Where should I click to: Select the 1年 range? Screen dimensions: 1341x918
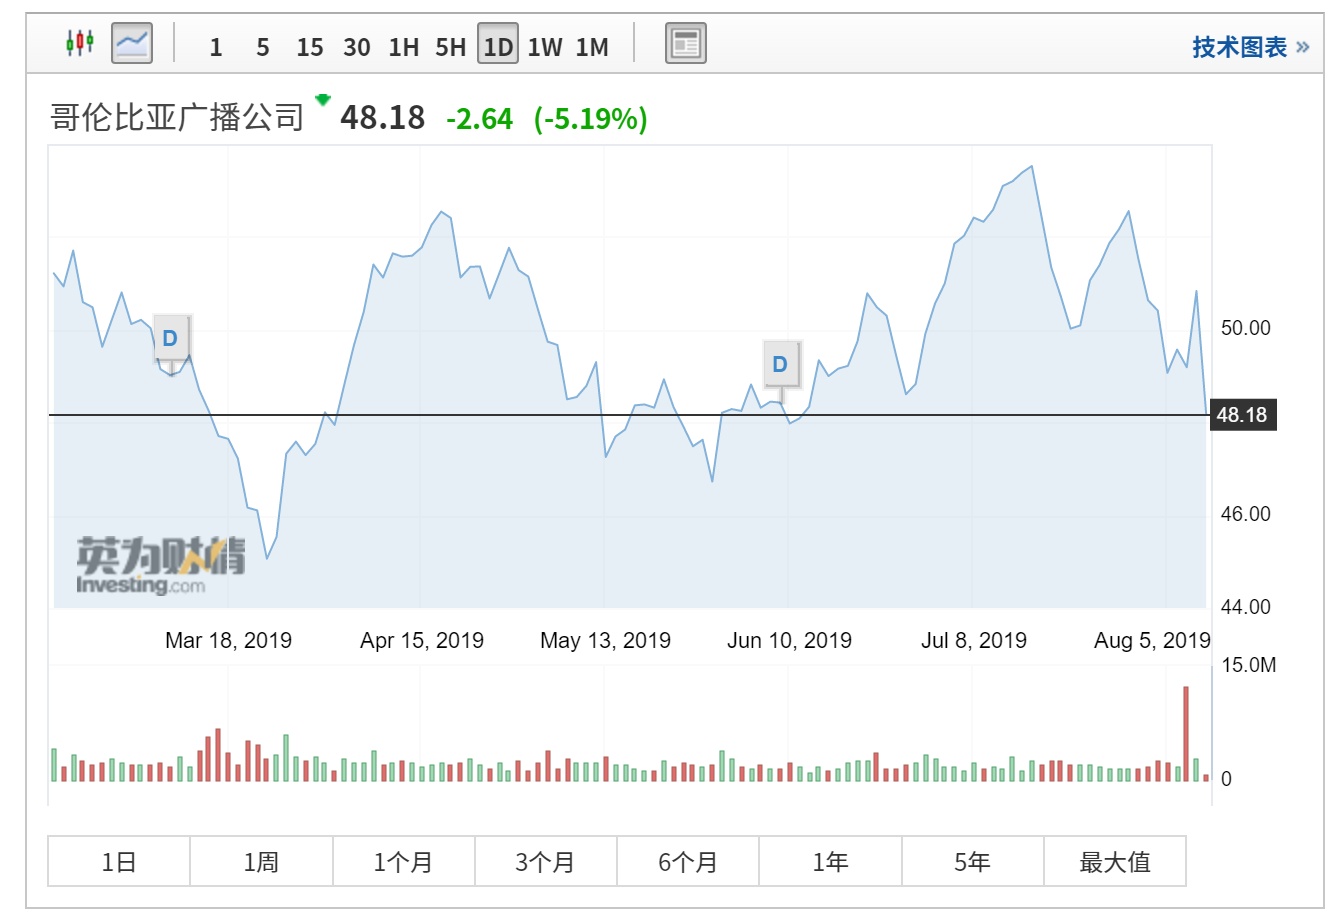coord(830,862)
